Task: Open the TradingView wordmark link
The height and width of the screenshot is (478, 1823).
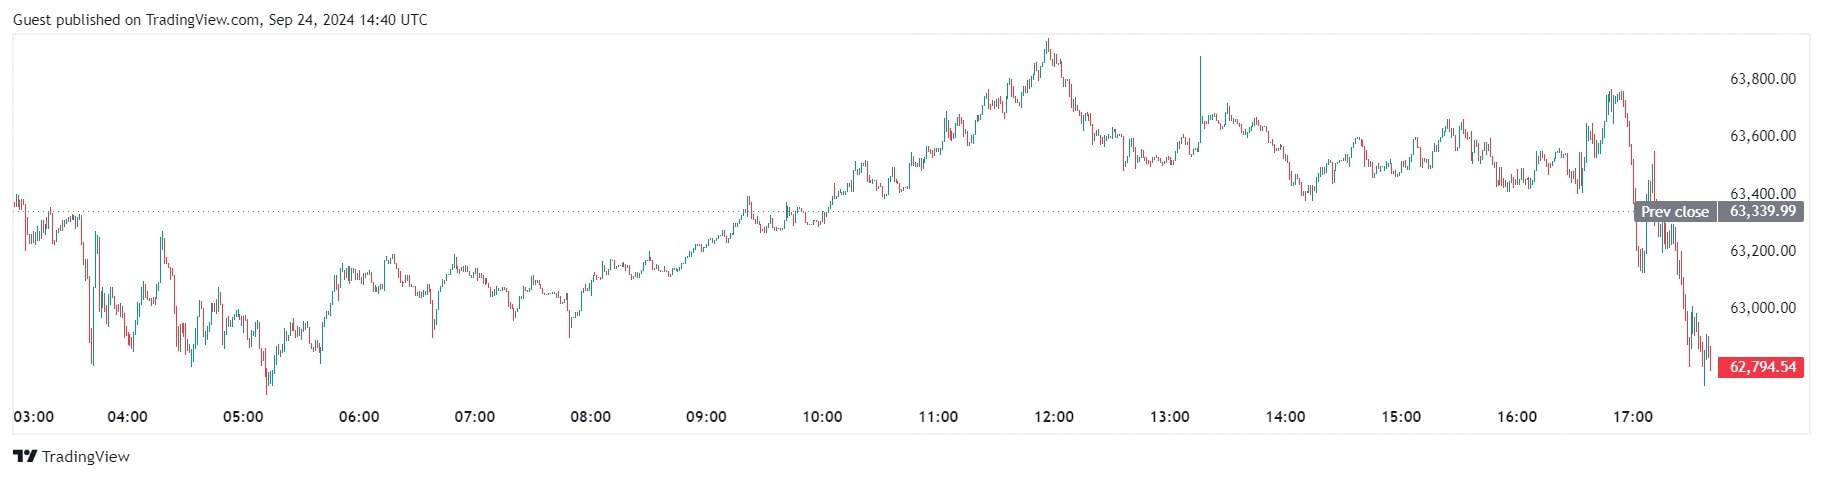Action: (x=86, y=457)
